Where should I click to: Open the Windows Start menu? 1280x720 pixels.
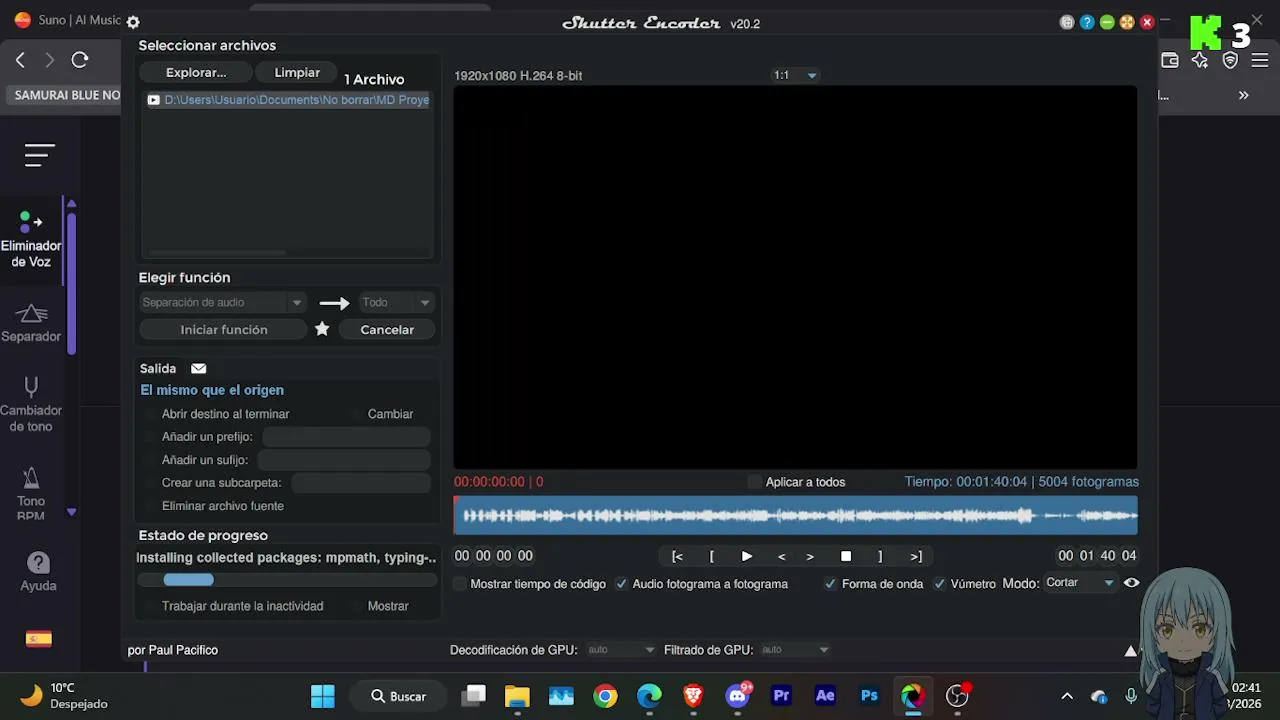[323, 696]
